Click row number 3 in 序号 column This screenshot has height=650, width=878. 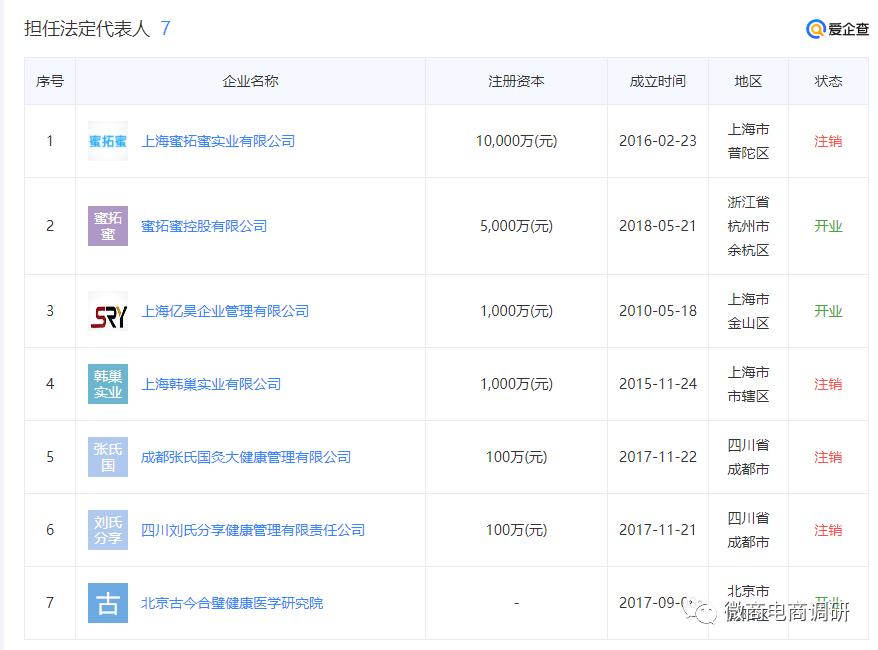[50, 311]
